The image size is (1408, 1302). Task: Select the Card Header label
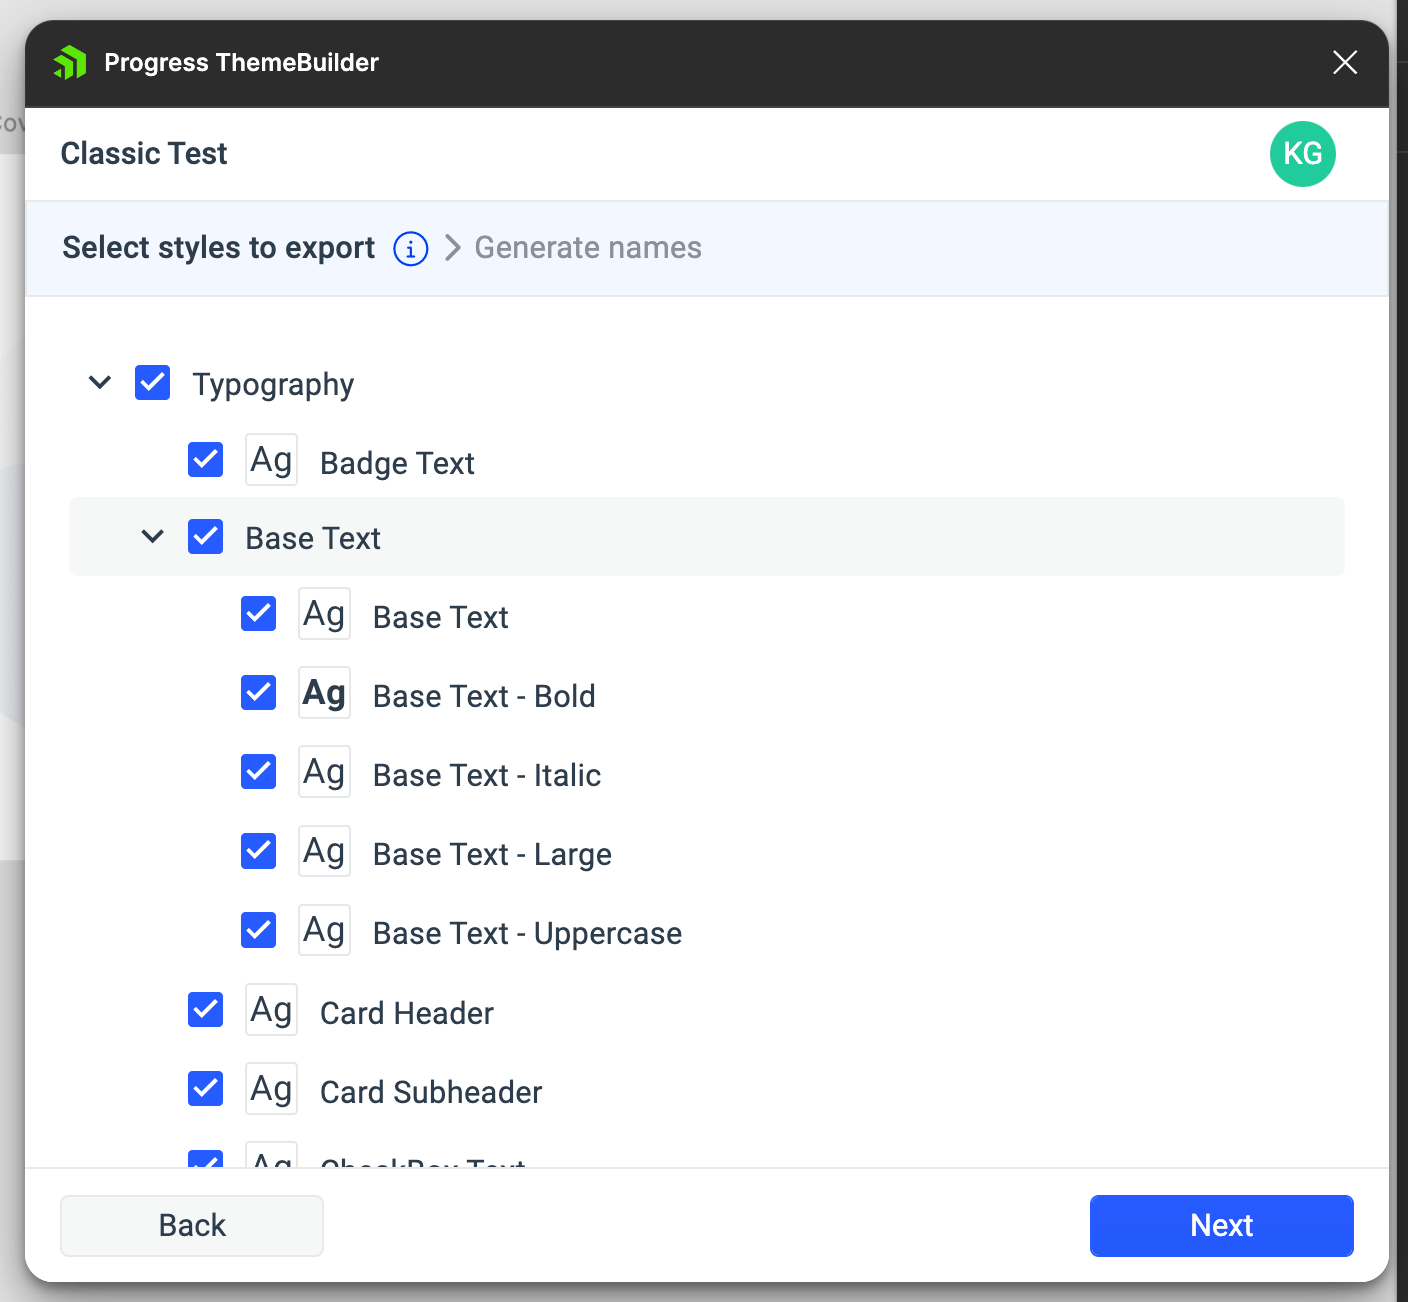(x=407, y=1014)
